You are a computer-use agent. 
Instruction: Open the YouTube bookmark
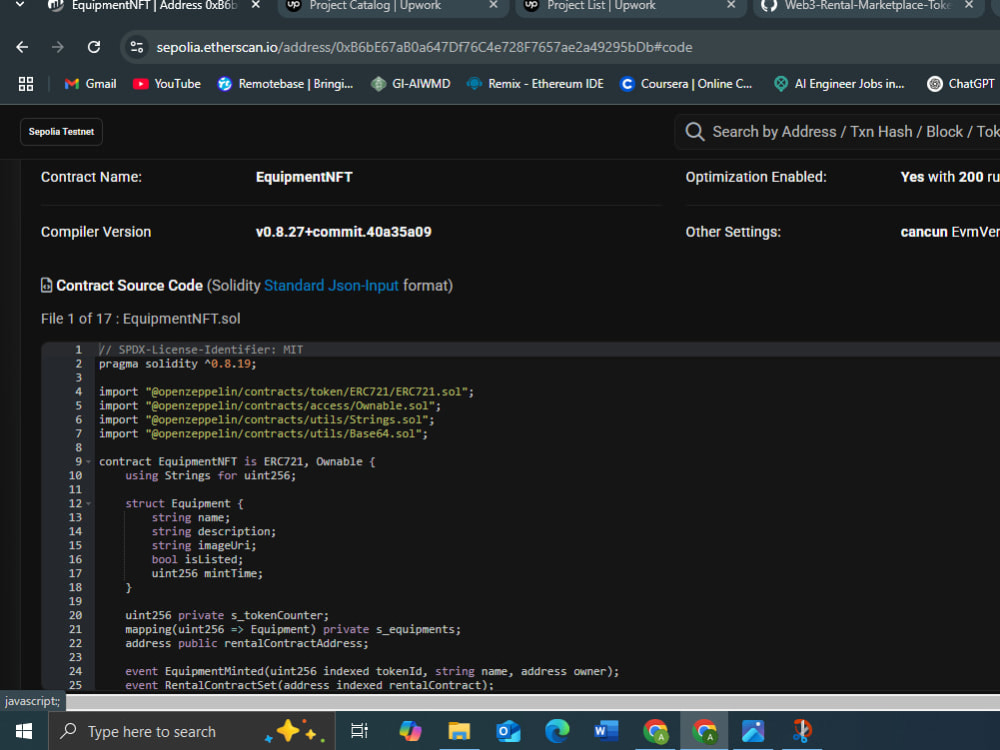(x=166, y=84)
